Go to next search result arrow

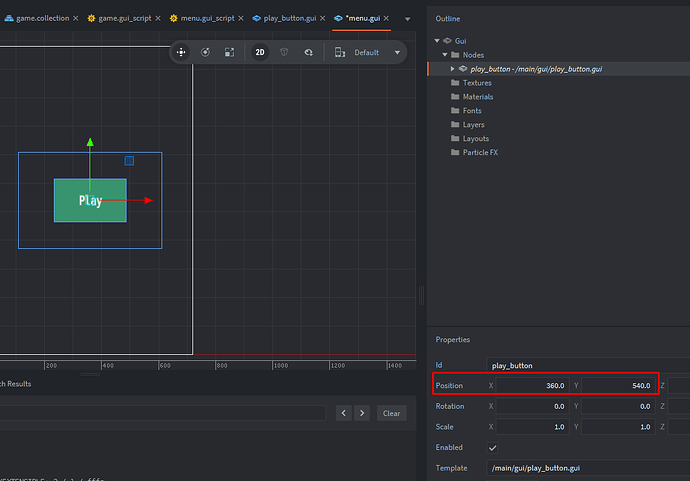coord(361,413)
